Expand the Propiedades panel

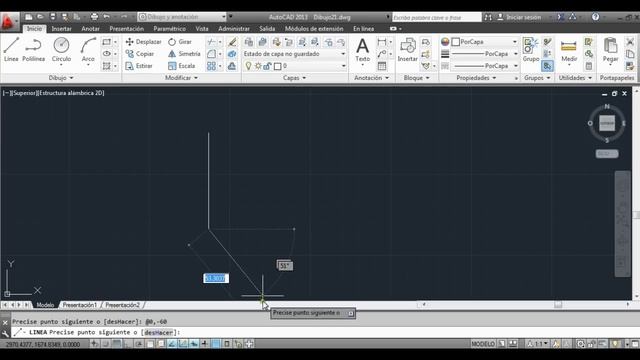[476, 78]
